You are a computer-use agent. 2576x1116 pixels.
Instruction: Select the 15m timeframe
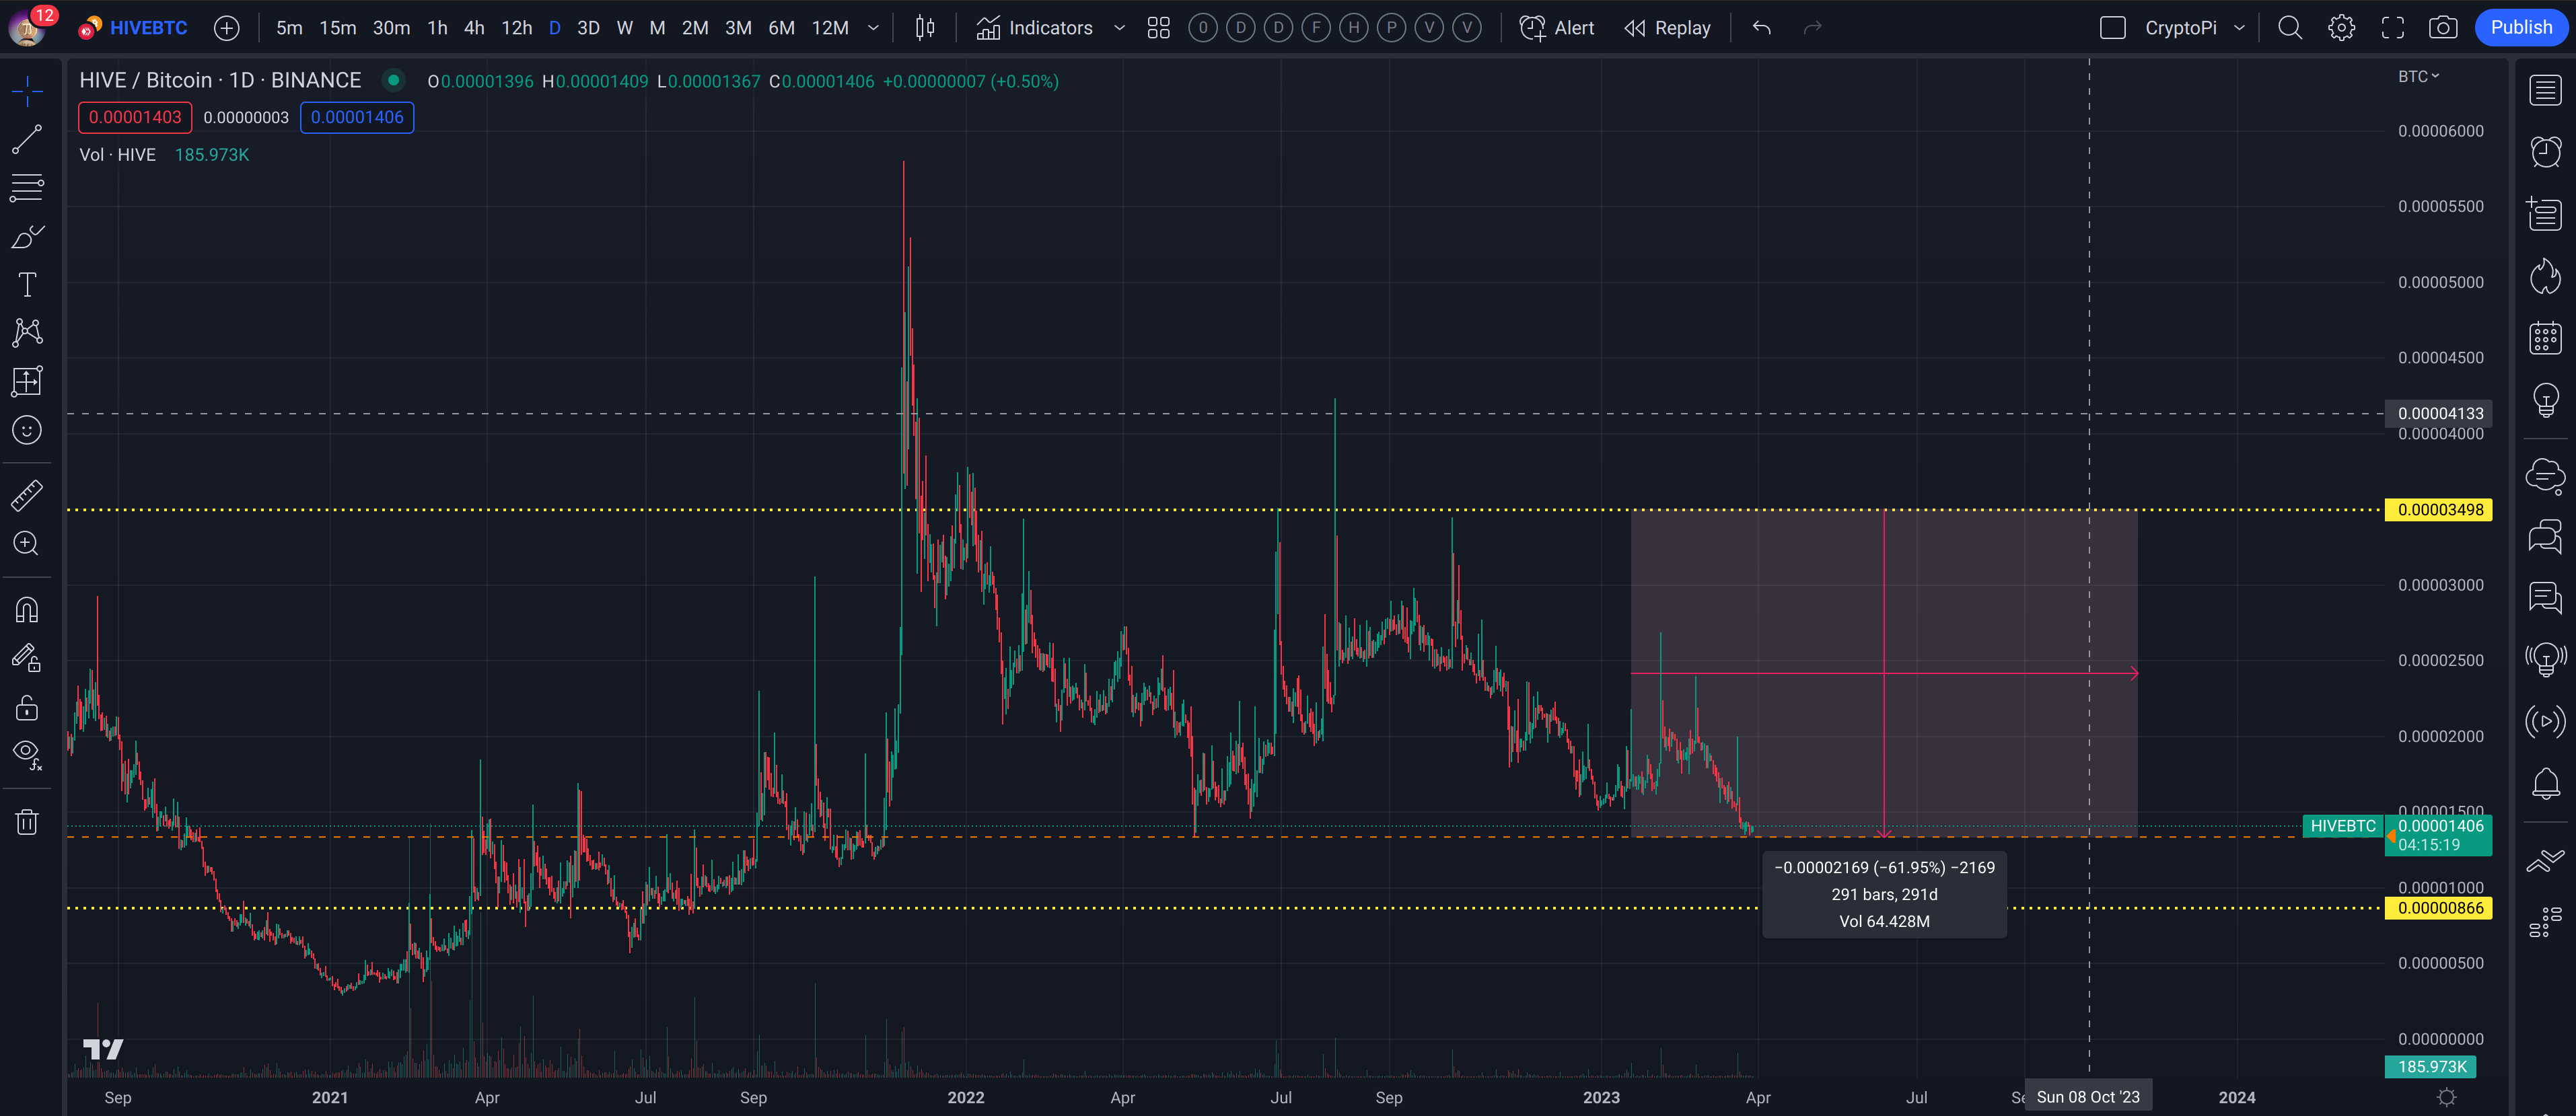point(338,28)
